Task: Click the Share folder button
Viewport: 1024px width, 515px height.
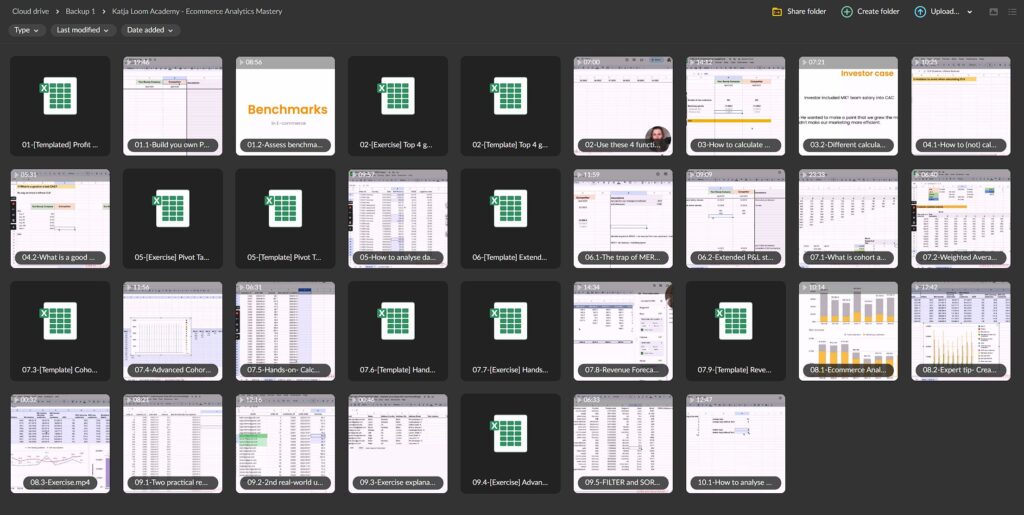Action: coord(799,11)
